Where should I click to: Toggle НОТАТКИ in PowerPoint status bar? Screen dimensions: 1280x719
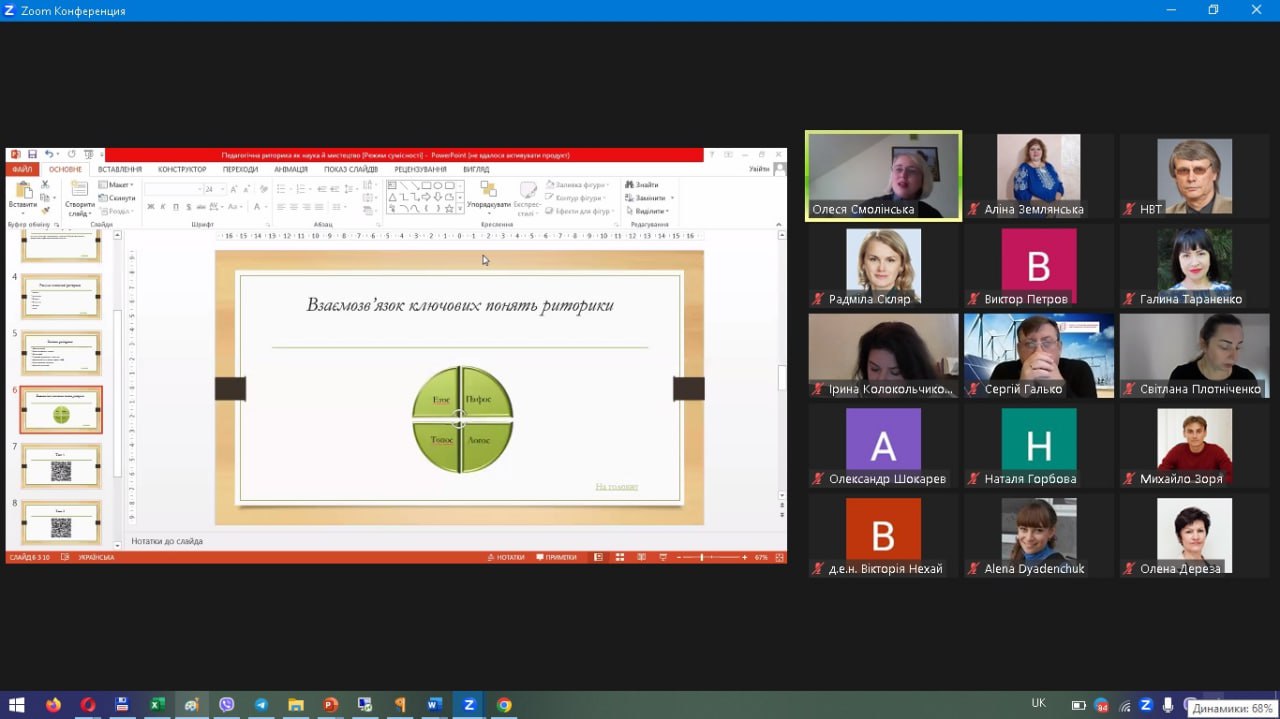[x=506, y=557]
